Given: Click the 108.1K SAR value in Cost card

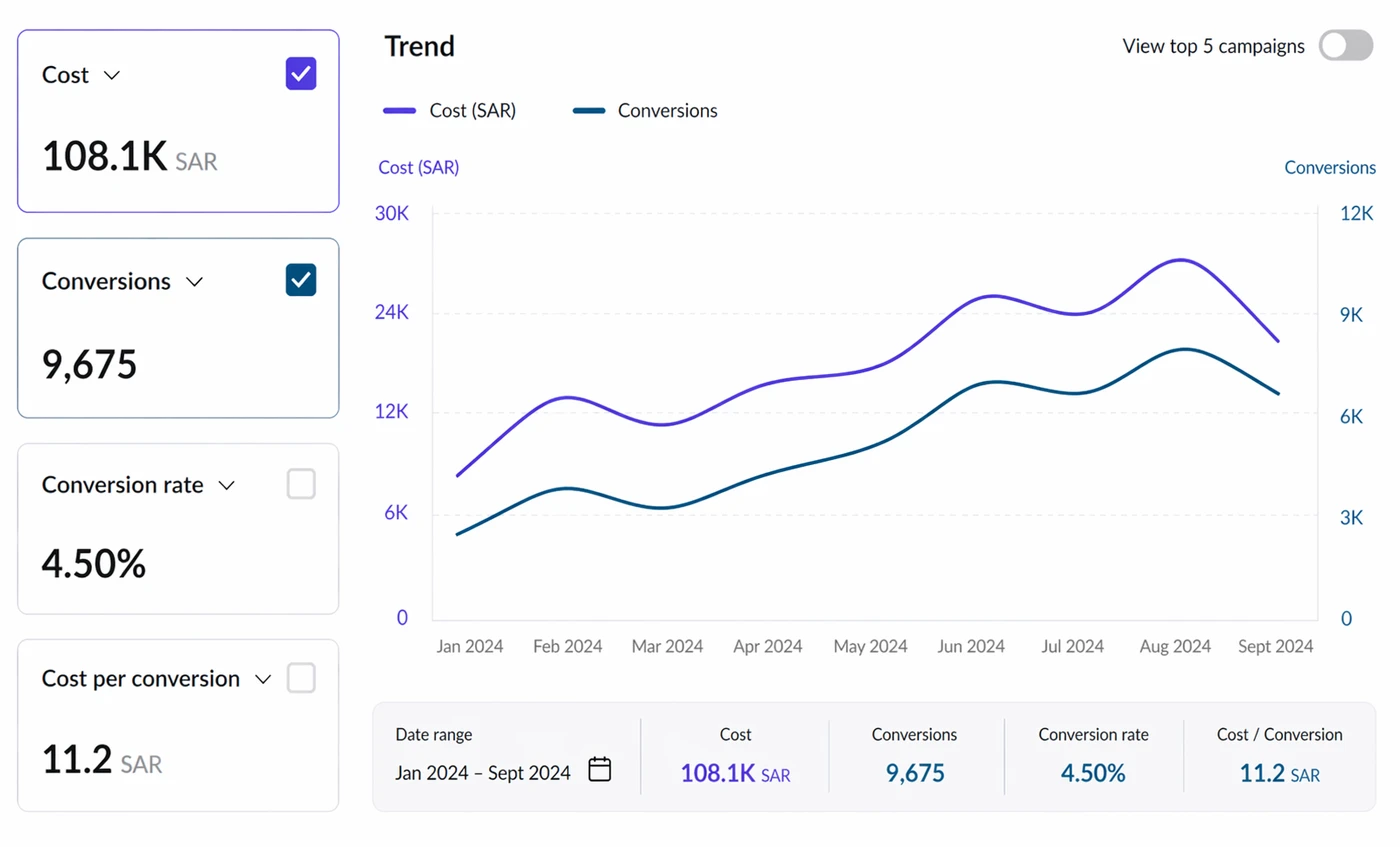Looking at the screenshot, I should click(x=129, y=157).
